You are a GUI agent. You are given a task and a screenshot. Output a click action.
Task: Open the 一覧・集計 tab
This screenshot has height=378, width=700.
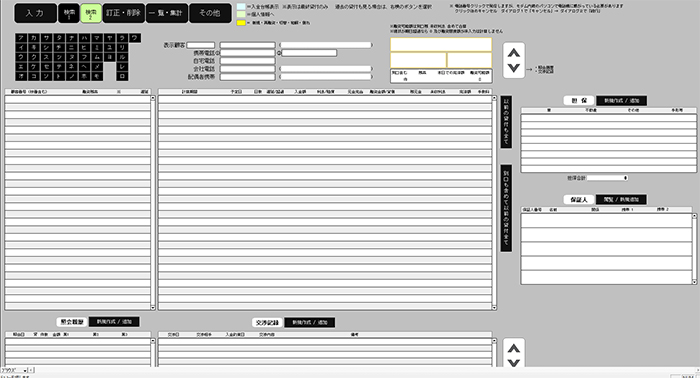[167, 13]
